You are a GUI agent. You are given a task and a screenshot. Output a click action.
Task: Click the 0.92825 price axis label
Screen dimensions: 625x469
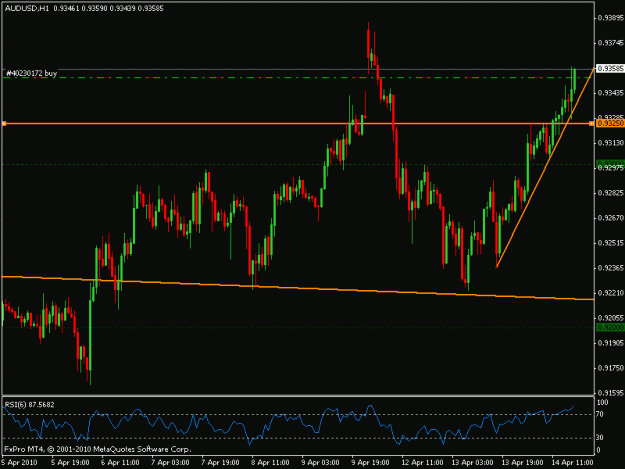pos(610,193)
